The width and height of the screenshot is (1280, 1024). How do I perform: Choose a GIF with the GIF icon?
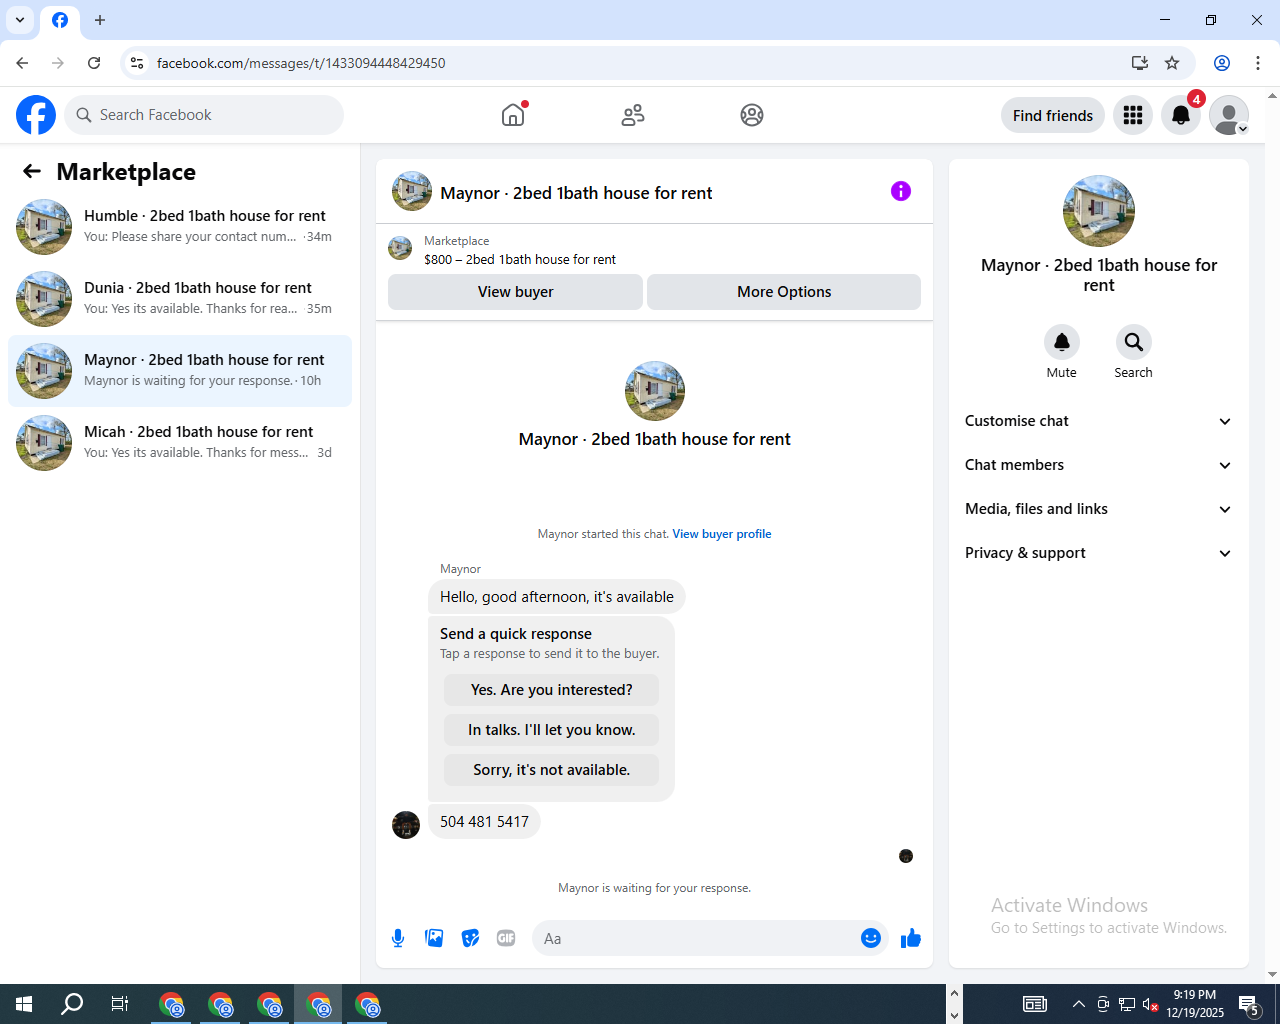pyautogui.click(x=506, y=938)
